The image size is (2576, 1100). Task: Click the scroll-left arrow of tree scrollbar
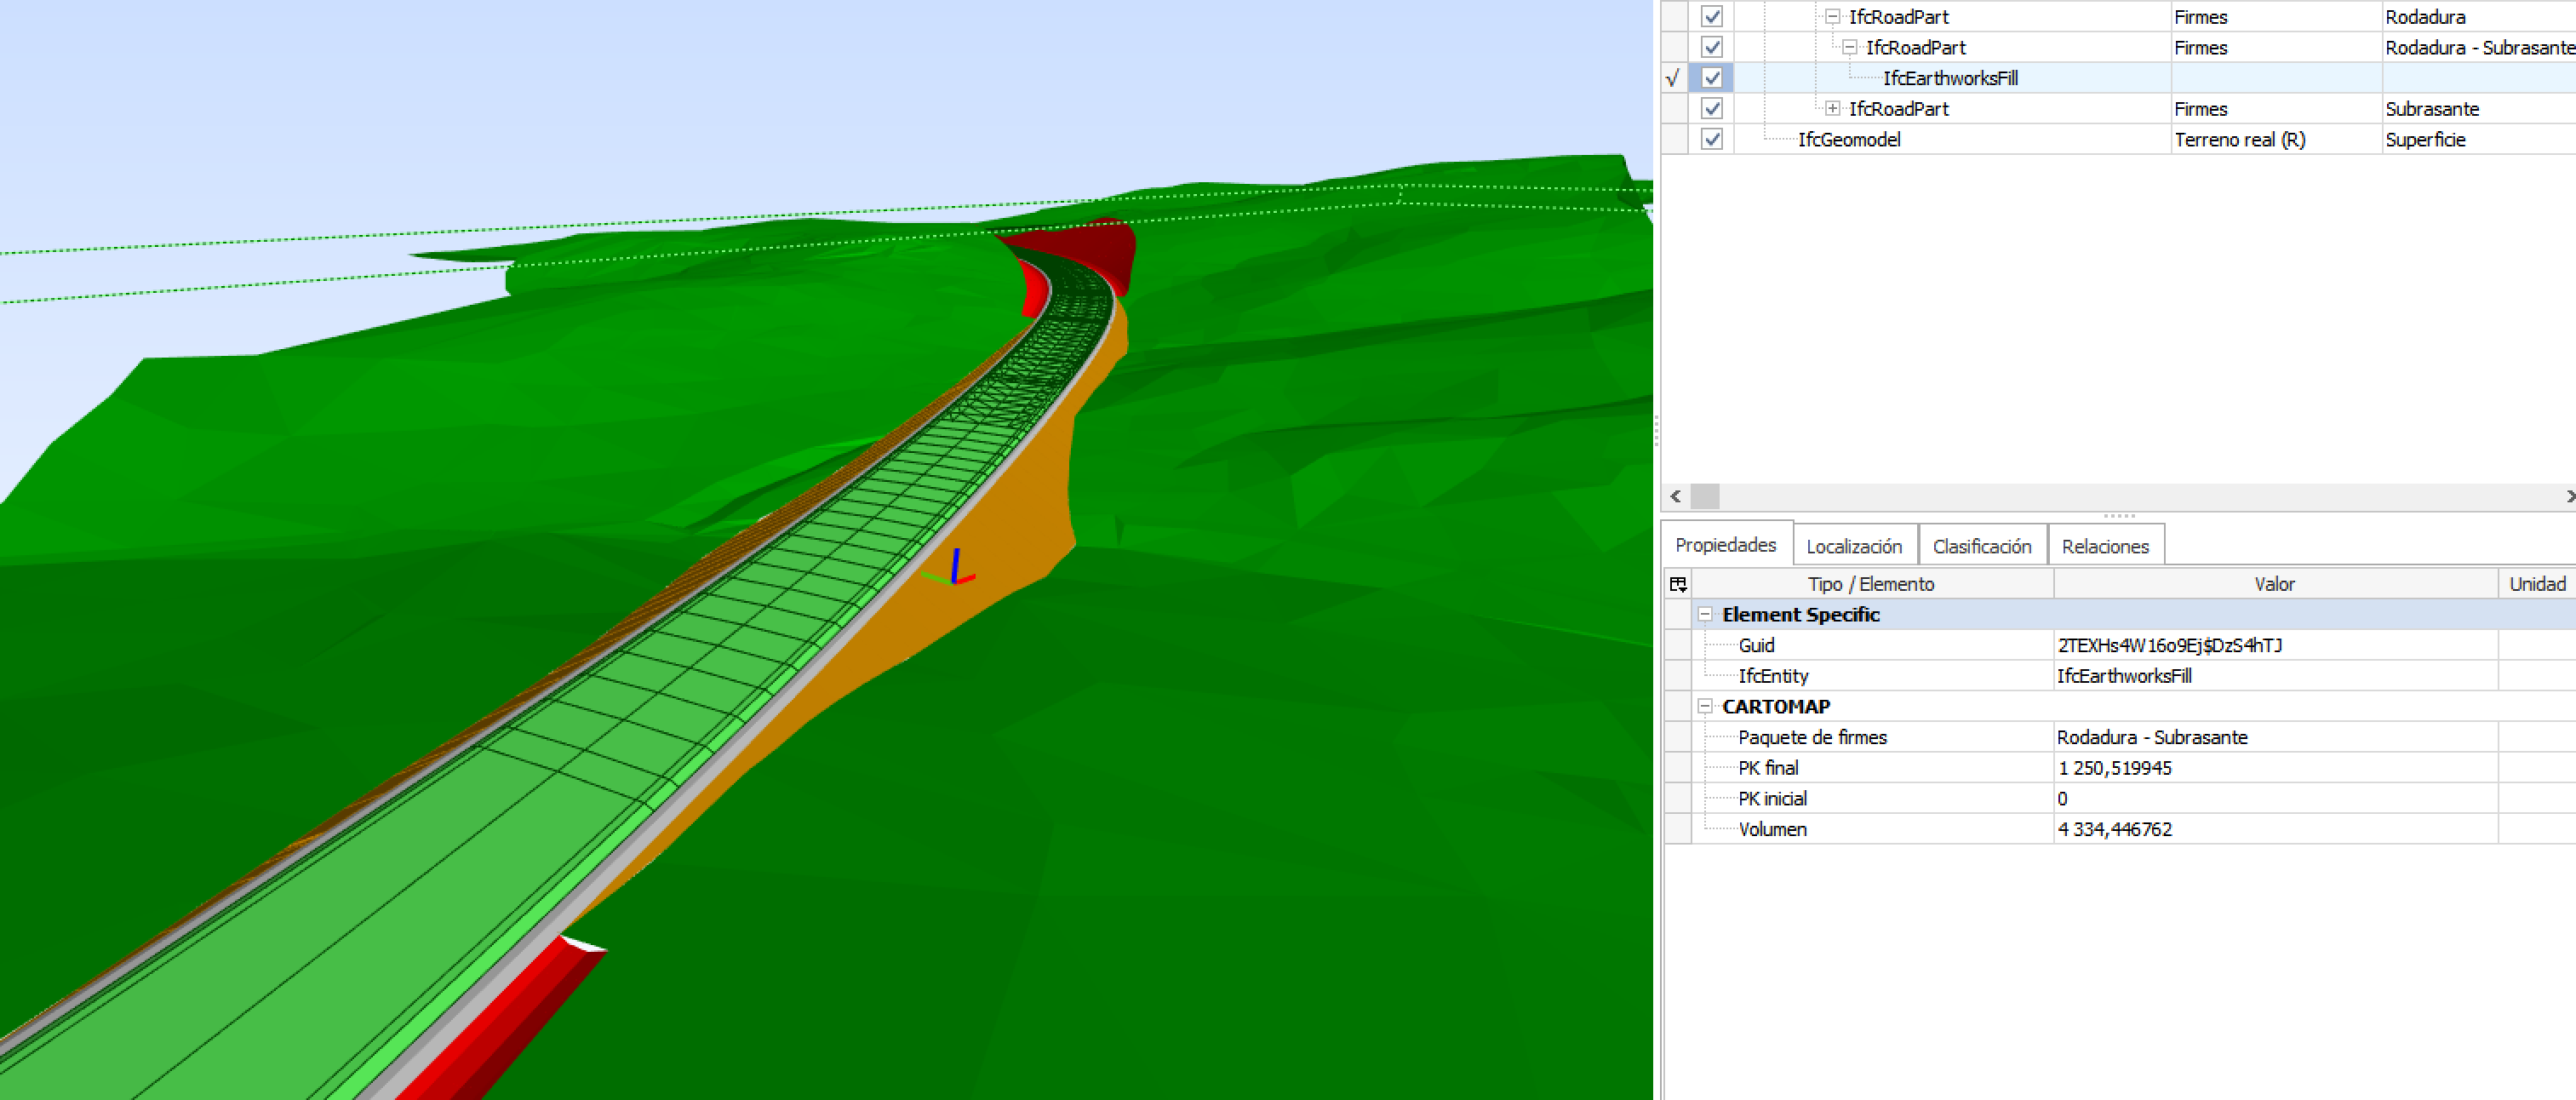point(1676,496)
